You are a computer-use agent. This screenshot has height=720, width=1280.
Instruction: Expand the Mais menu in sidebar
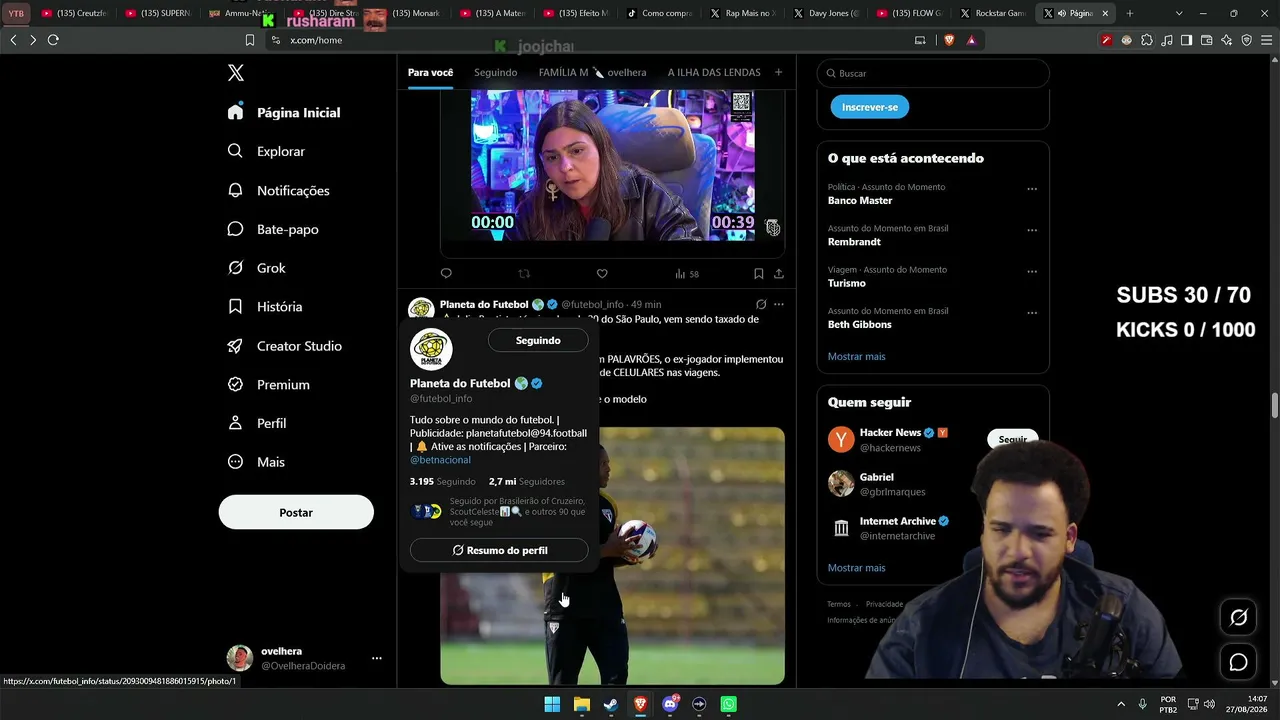(x=256, y=462)
